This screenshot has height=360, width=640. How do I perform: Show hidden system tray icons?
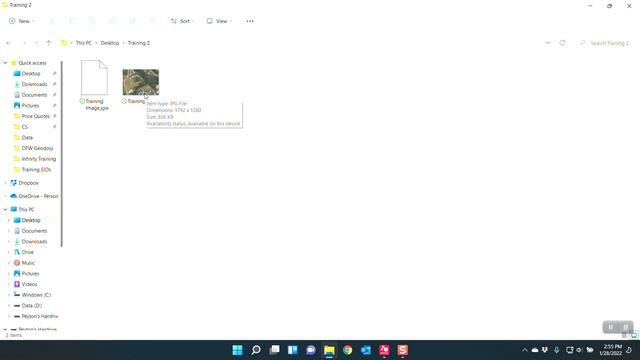point(524,350)
